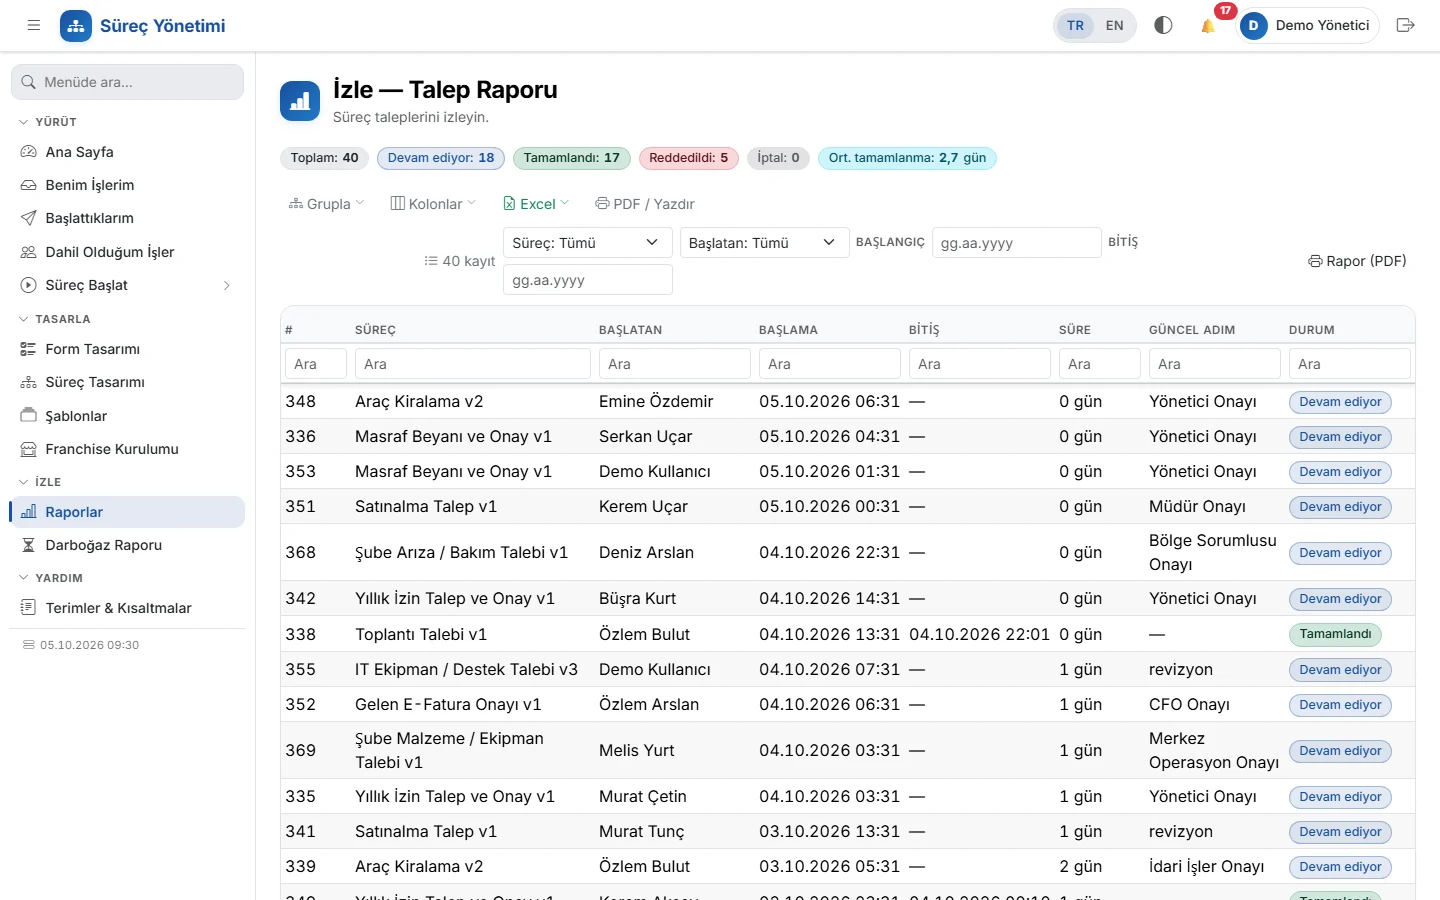Click the SÜREÇ column search field

472,364
